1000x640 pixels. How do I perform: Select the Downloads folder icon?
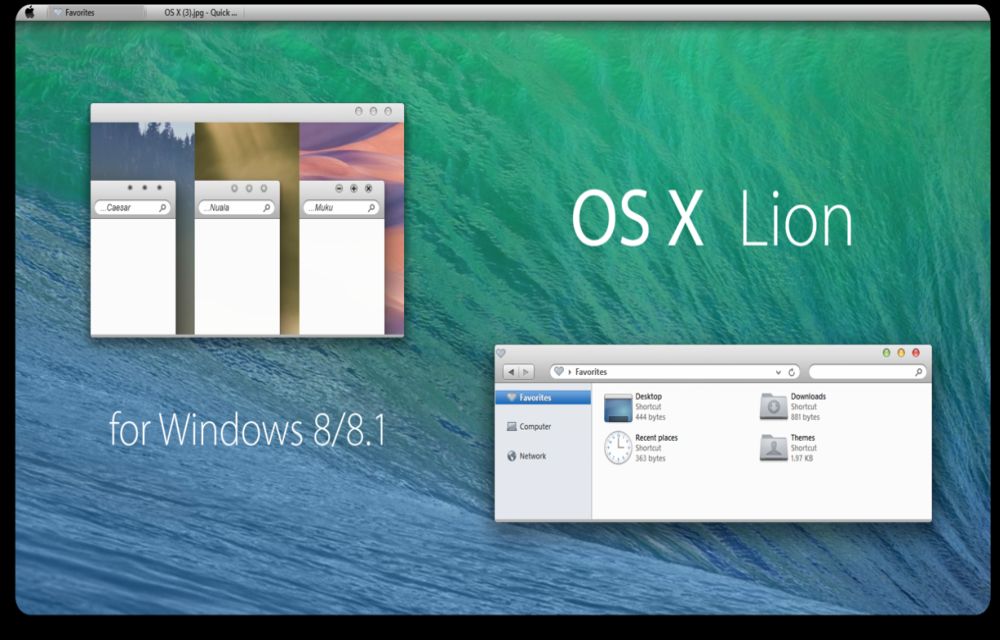(x=773, y=407)
